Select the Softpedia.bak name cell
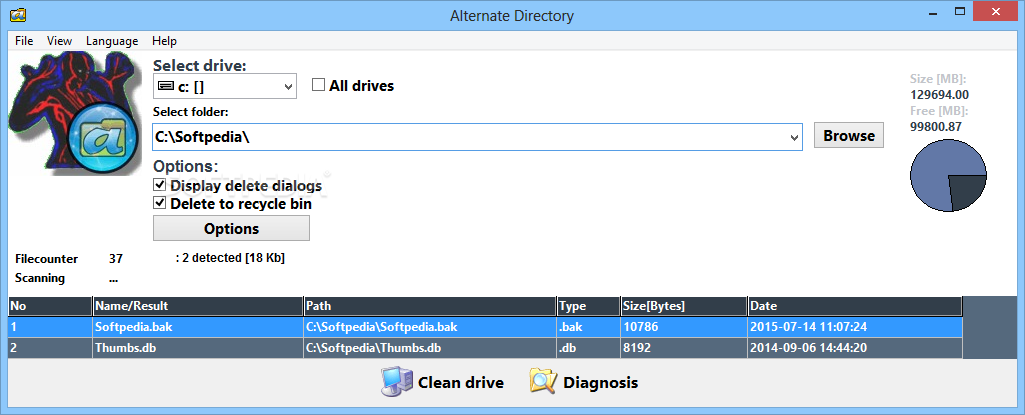Viewport: 1025px width, 415px height. (198, 327)
